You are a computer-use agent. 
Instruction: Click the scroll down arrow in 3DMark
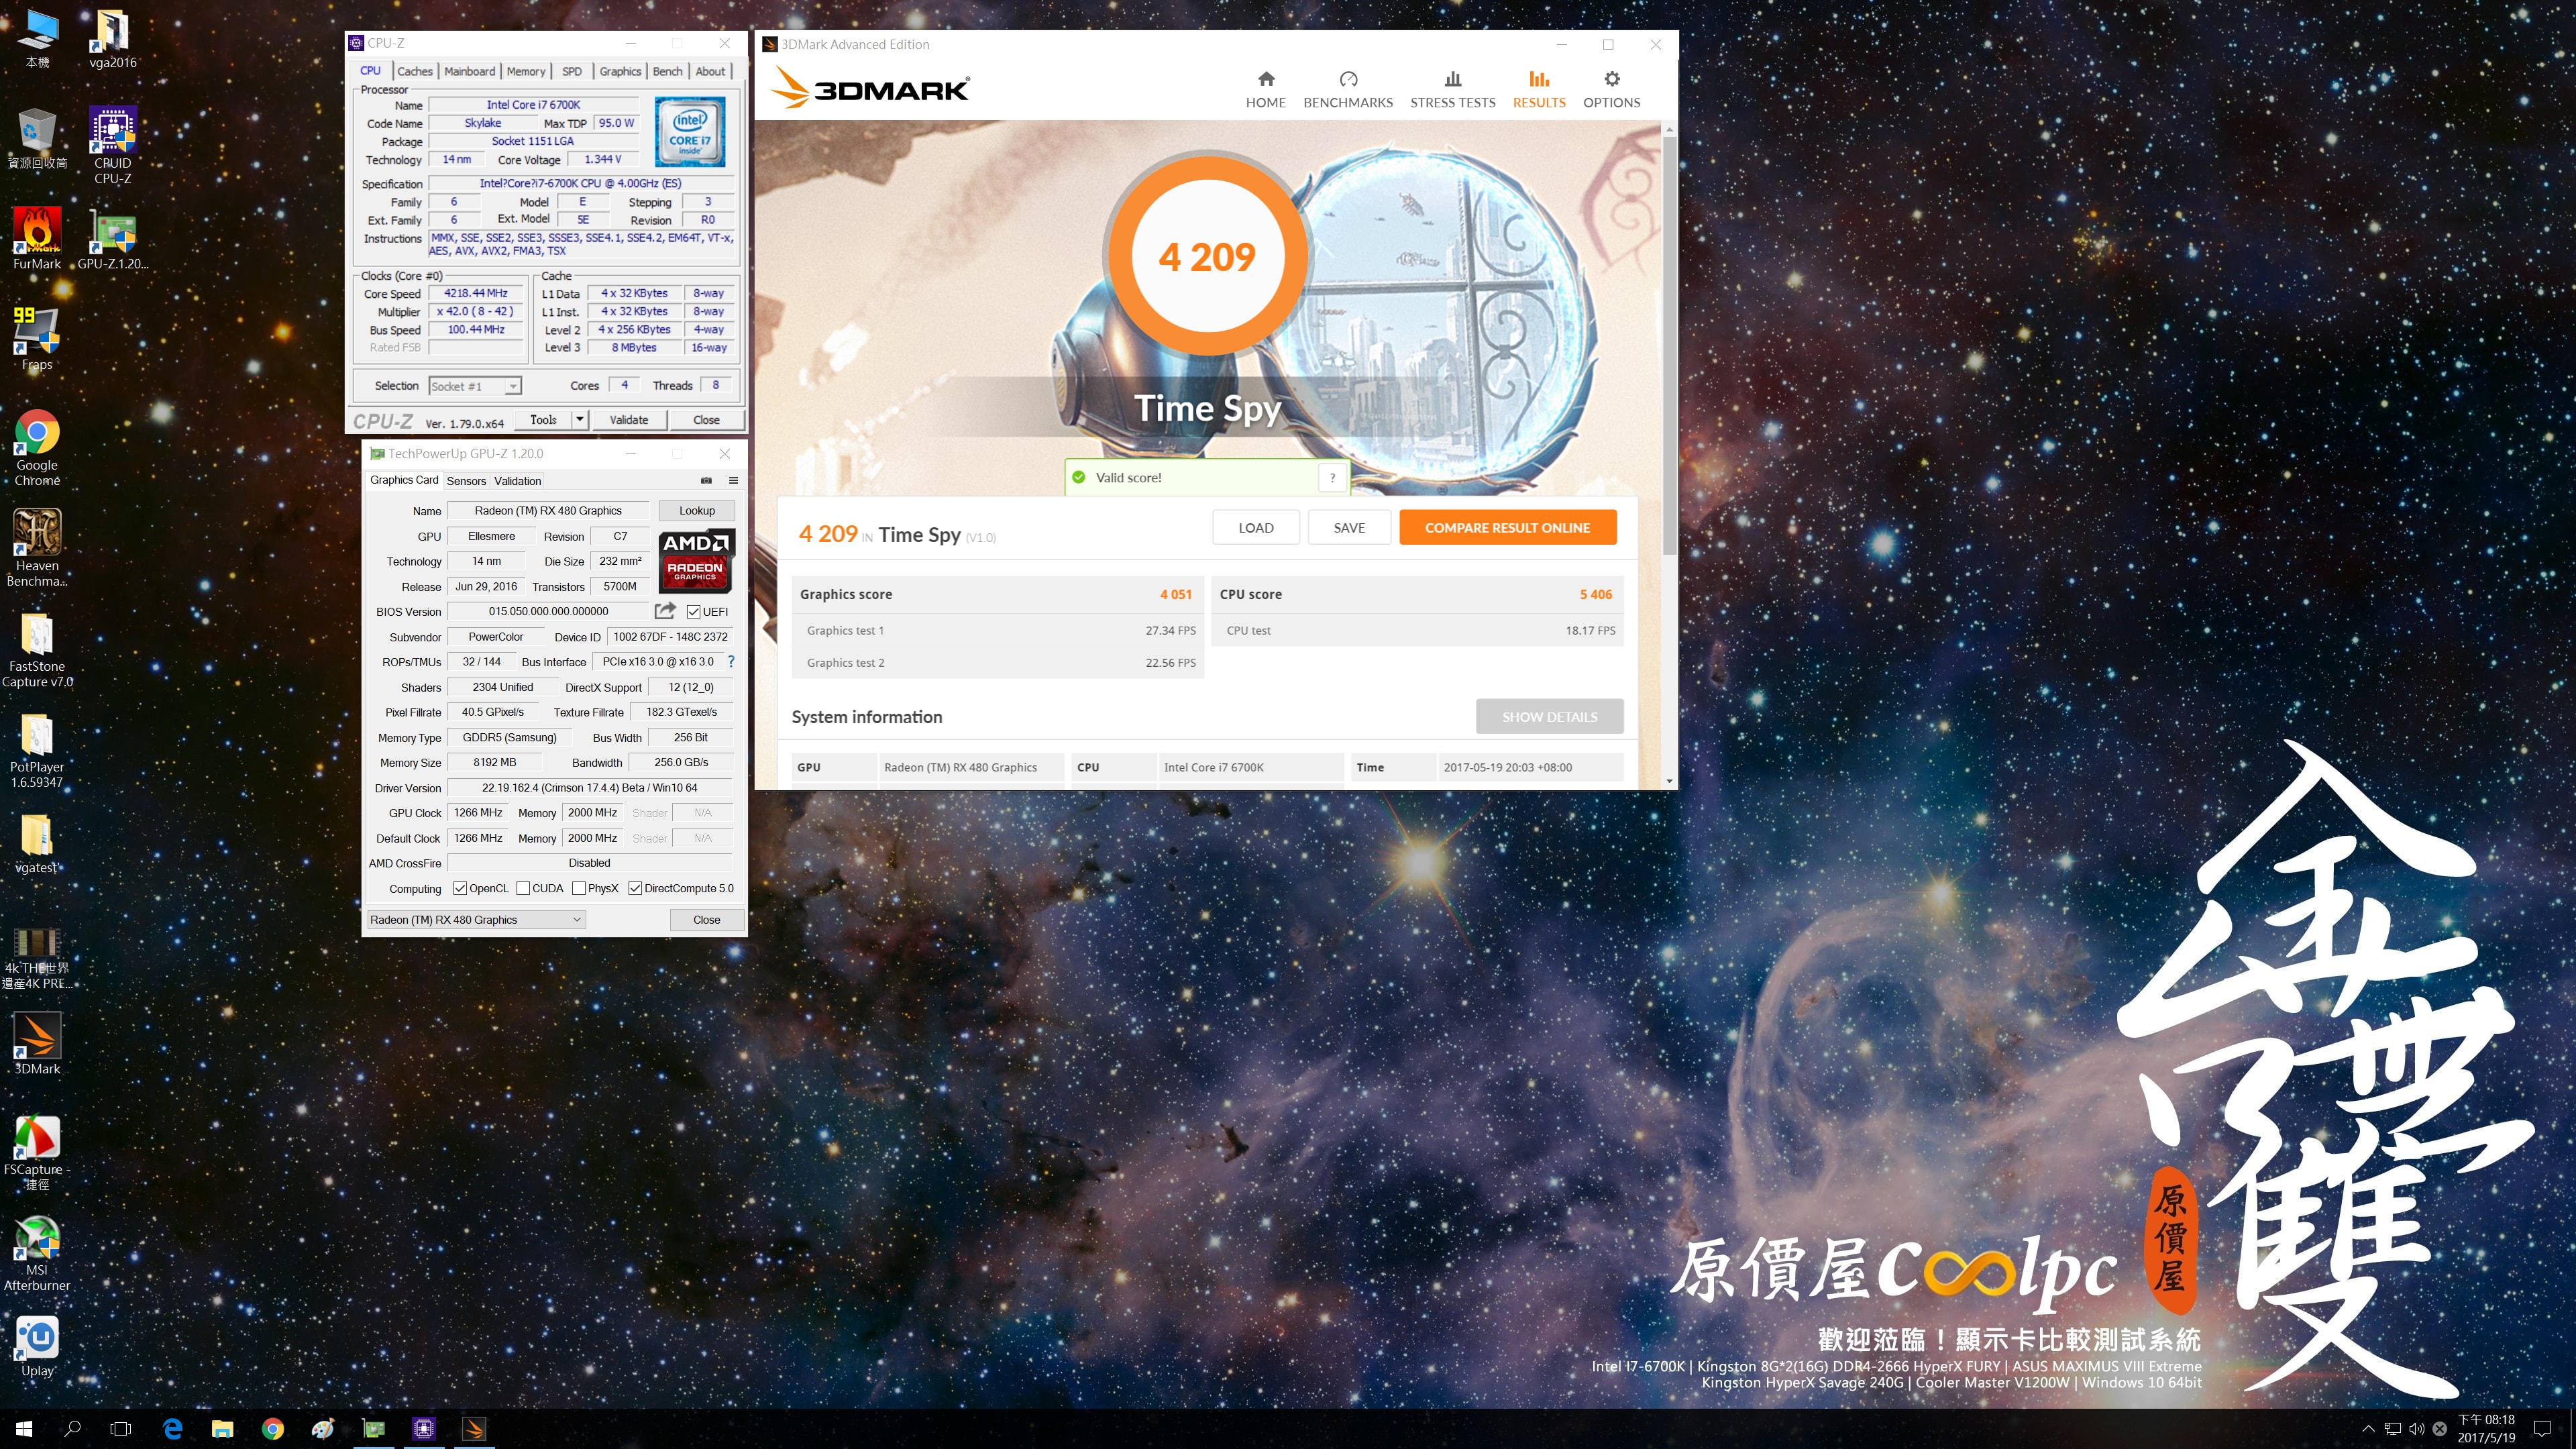[1669, 781]
